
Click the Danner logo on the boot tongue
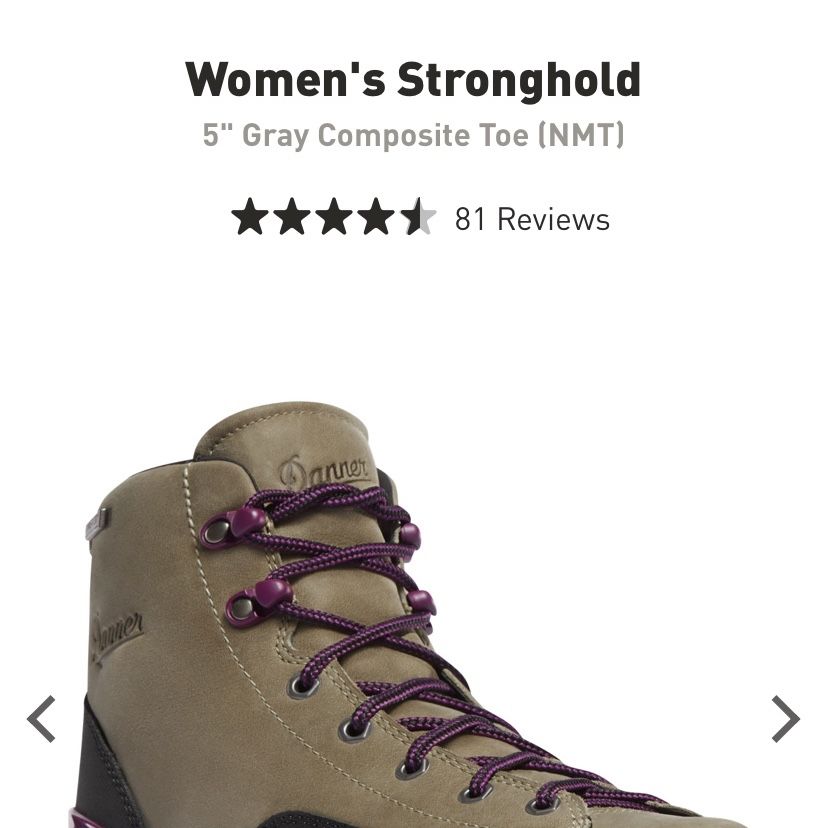324,472
